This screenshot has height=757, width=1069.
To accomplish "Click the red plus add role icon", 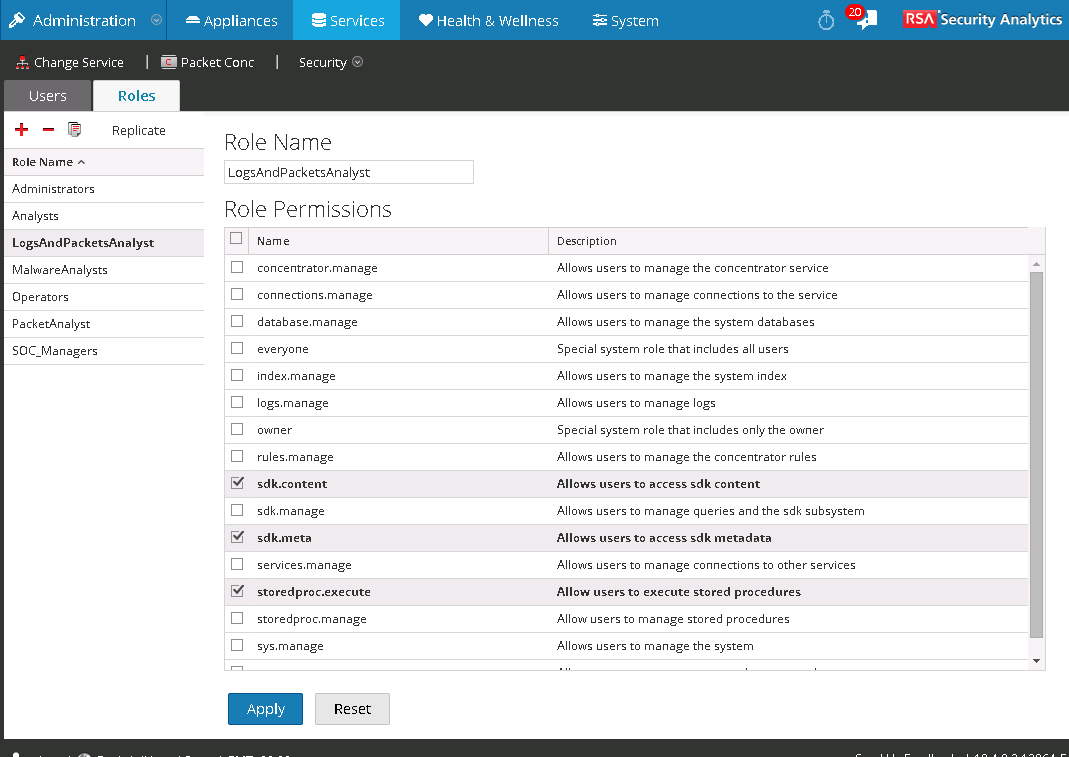I will [22, 130].
